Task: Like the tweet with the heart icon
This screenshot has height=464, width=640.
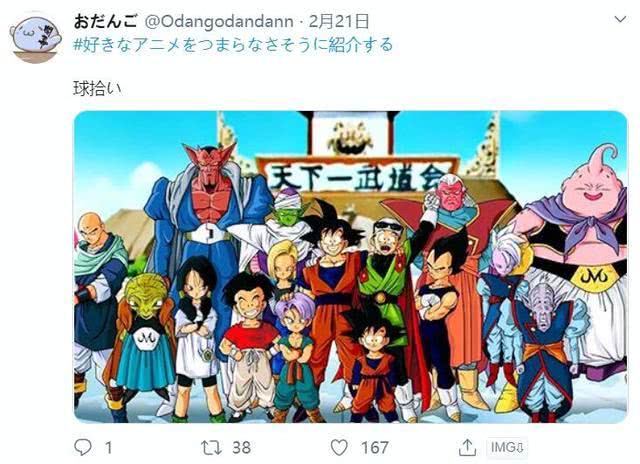Action: tap(339, 448)
